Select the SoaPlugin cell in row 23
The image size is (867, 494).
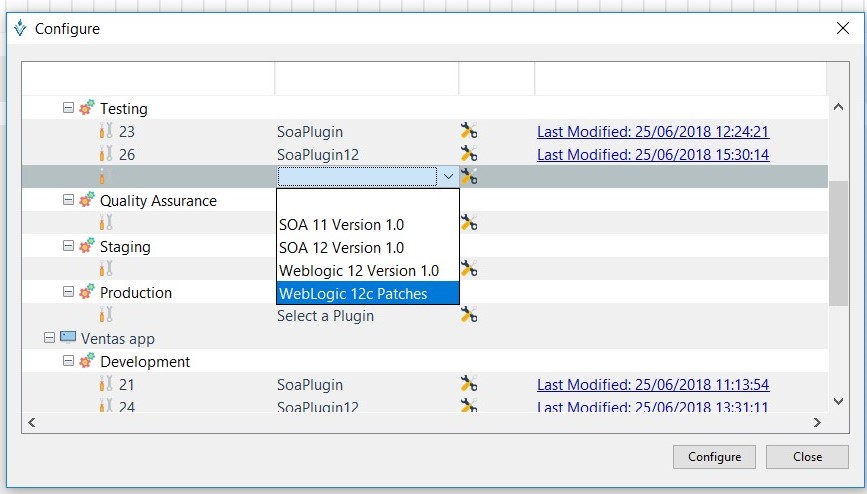coord(310,132)
